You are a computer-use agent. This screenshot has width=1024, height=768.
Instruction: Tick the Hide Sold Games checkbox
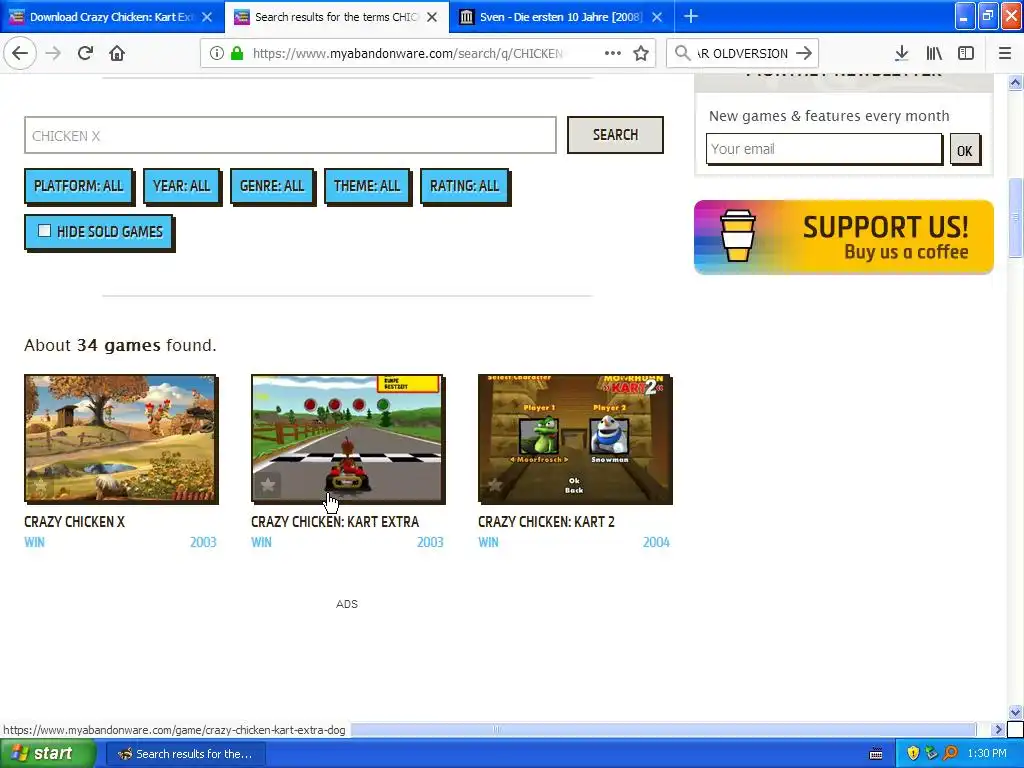(x=44, y=231)
